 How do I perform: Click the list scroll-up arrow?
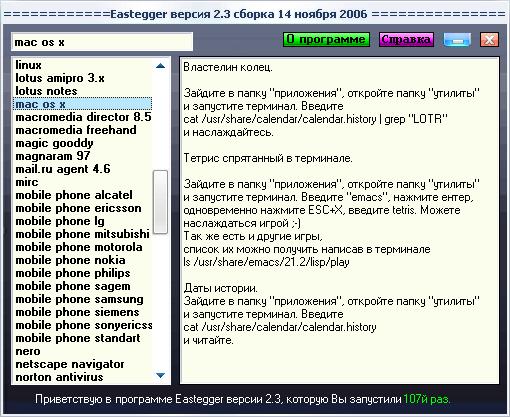[x=160, y=66]
